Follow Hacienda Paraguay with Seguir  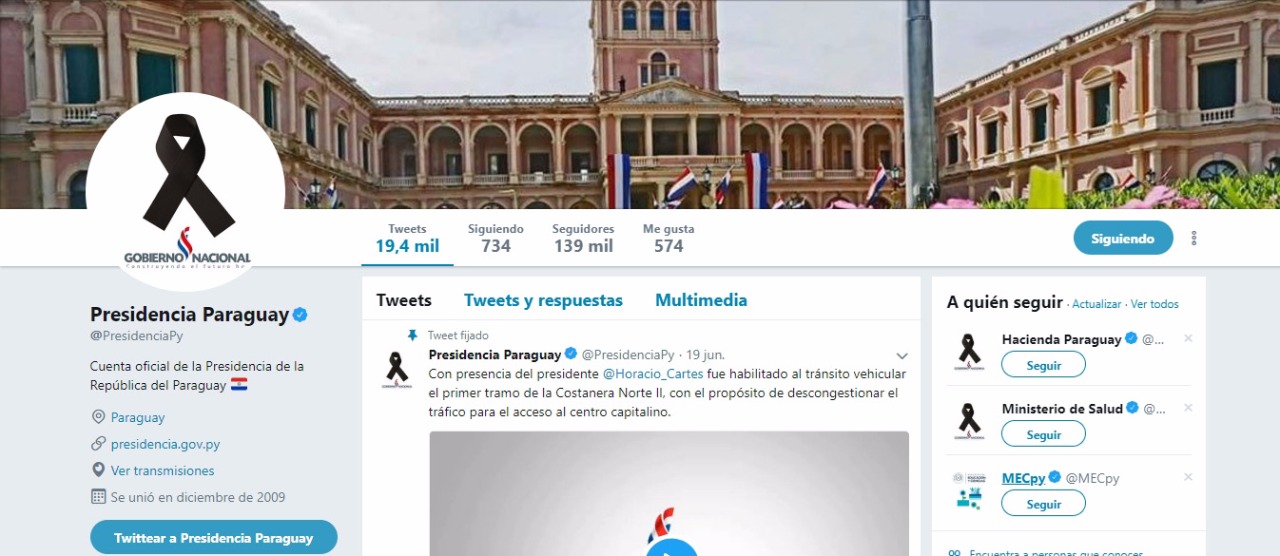tap(1043, 365)
